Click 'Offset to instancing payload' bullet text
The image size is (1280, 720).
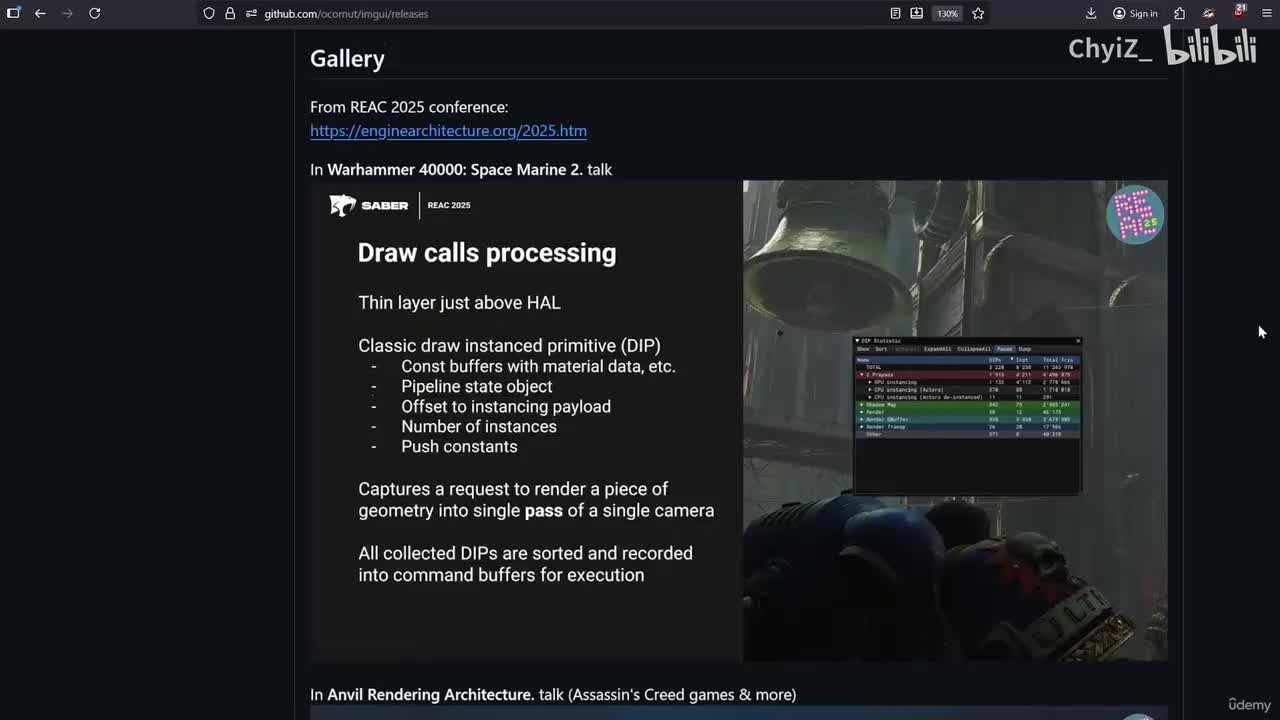tap(506, 406)
